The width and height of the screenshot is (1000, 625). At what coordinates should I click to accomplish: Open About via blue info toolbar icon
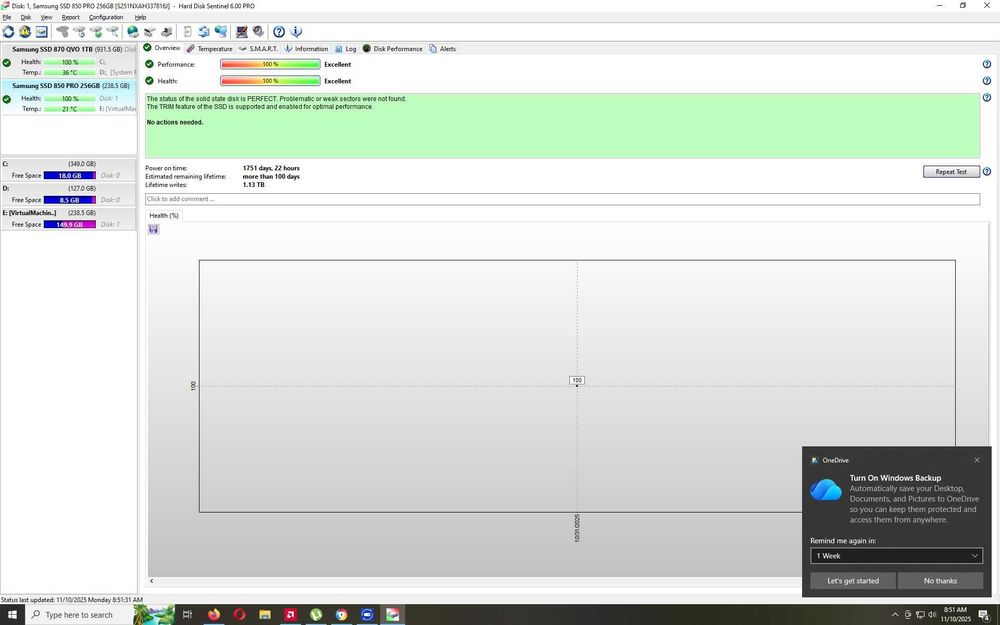pyautogui.click(x=296, y=31)
